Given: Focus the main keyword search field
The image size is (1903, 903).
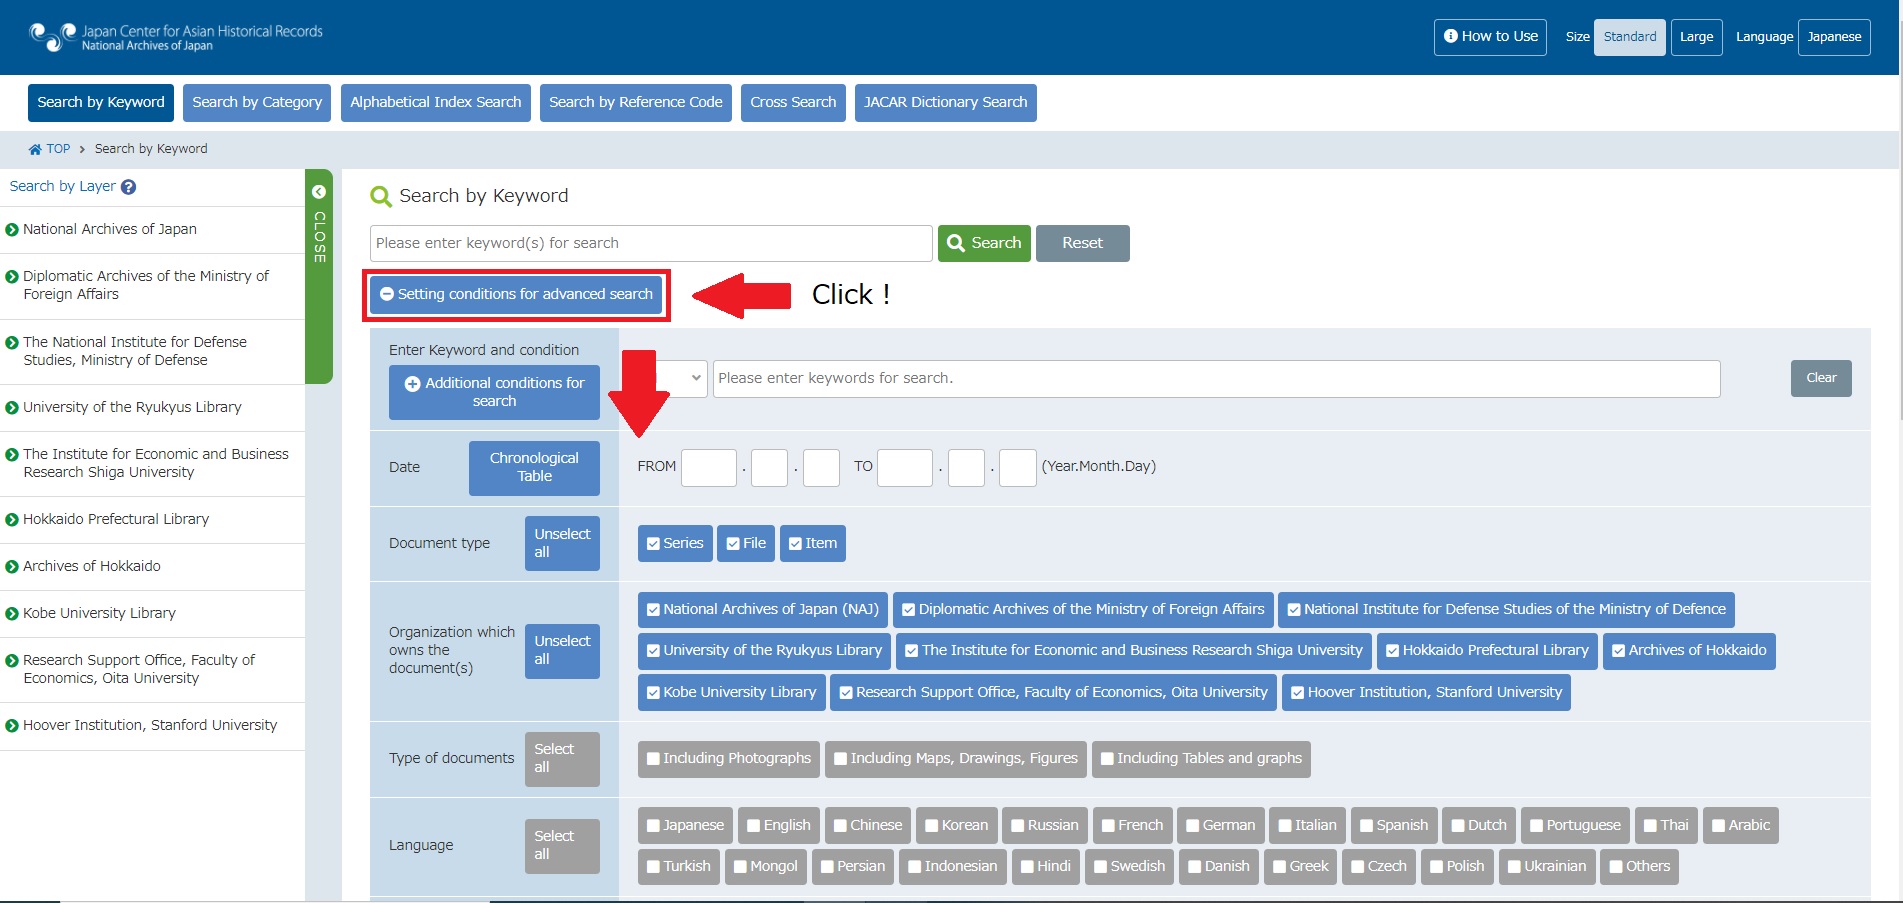Looking at the screenshot, I should pyautogui.click(x=651, y=243).
